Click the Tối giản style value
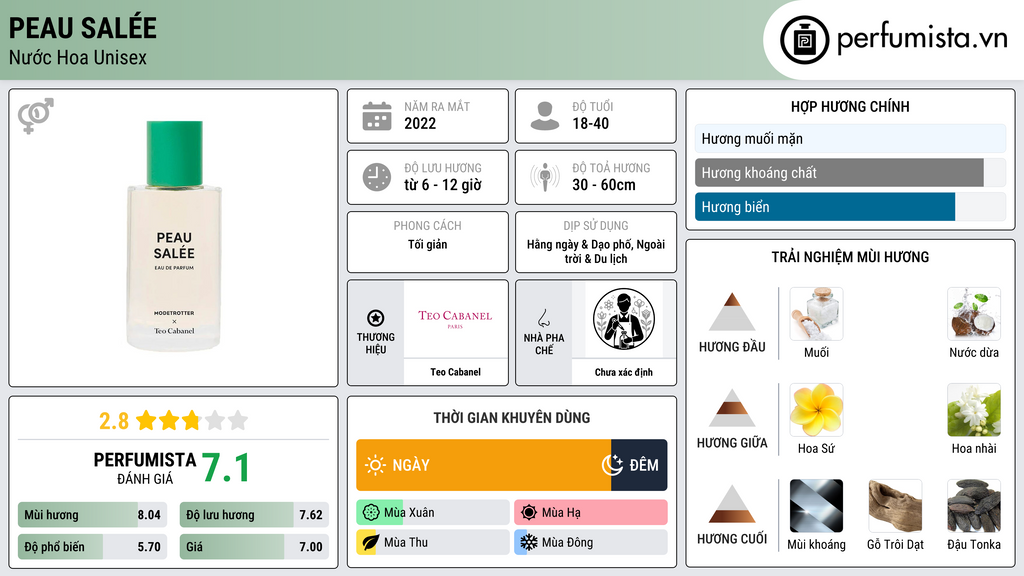Screen dimensions: 1024x576 428,244
